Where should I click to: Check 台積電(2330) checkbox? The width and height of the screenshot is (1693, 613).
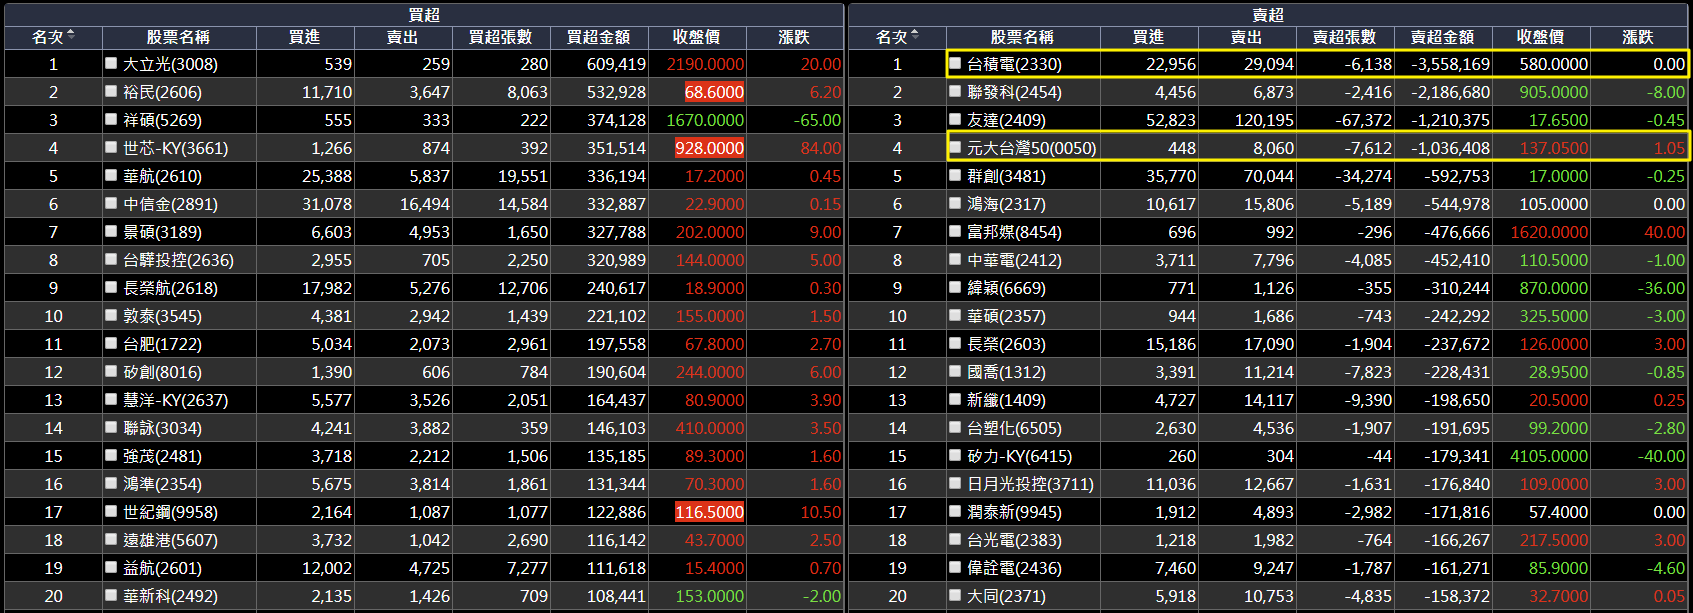(955, 63)
